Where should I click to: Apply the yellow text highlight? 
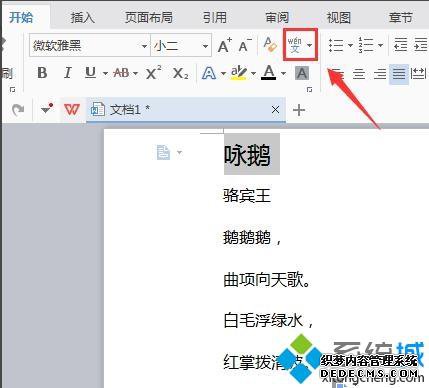tap(239, 73)
